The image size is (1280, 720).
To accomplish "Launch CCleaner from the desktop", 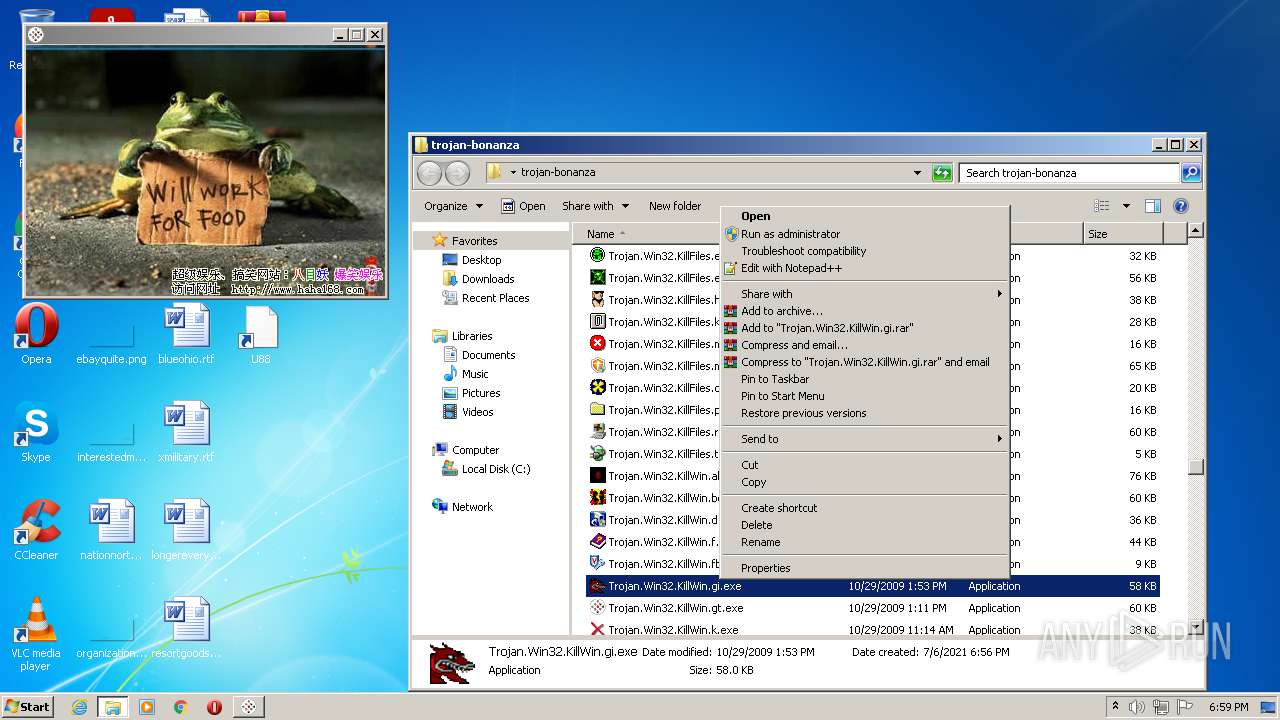I will pos(36,531).
